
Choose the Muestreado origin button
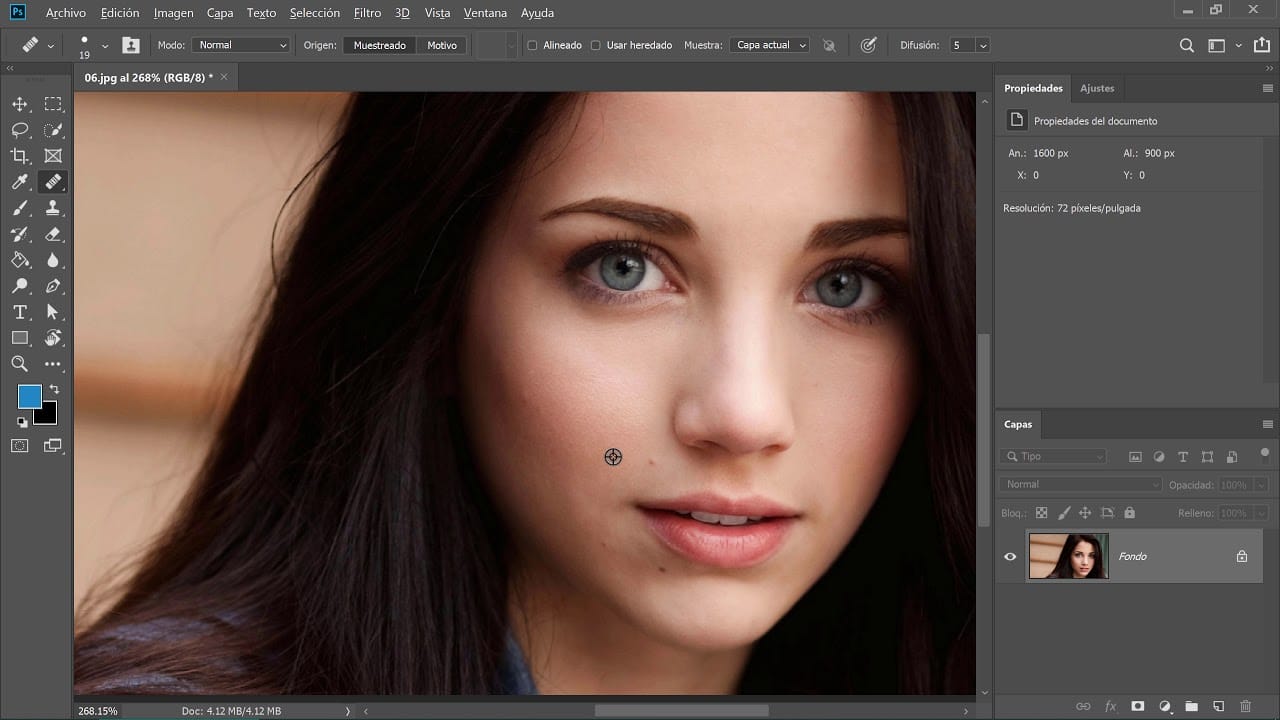380,45
